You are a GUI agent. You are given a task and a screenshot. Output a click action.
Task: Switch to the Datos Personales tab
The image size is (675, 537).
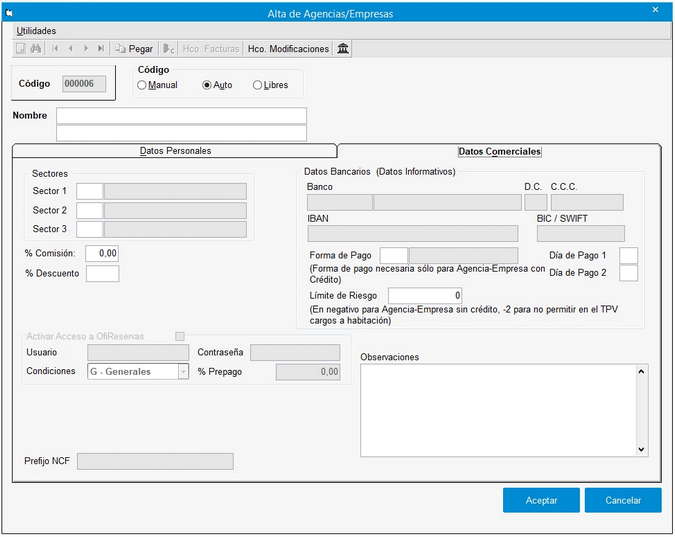[175, 151]
